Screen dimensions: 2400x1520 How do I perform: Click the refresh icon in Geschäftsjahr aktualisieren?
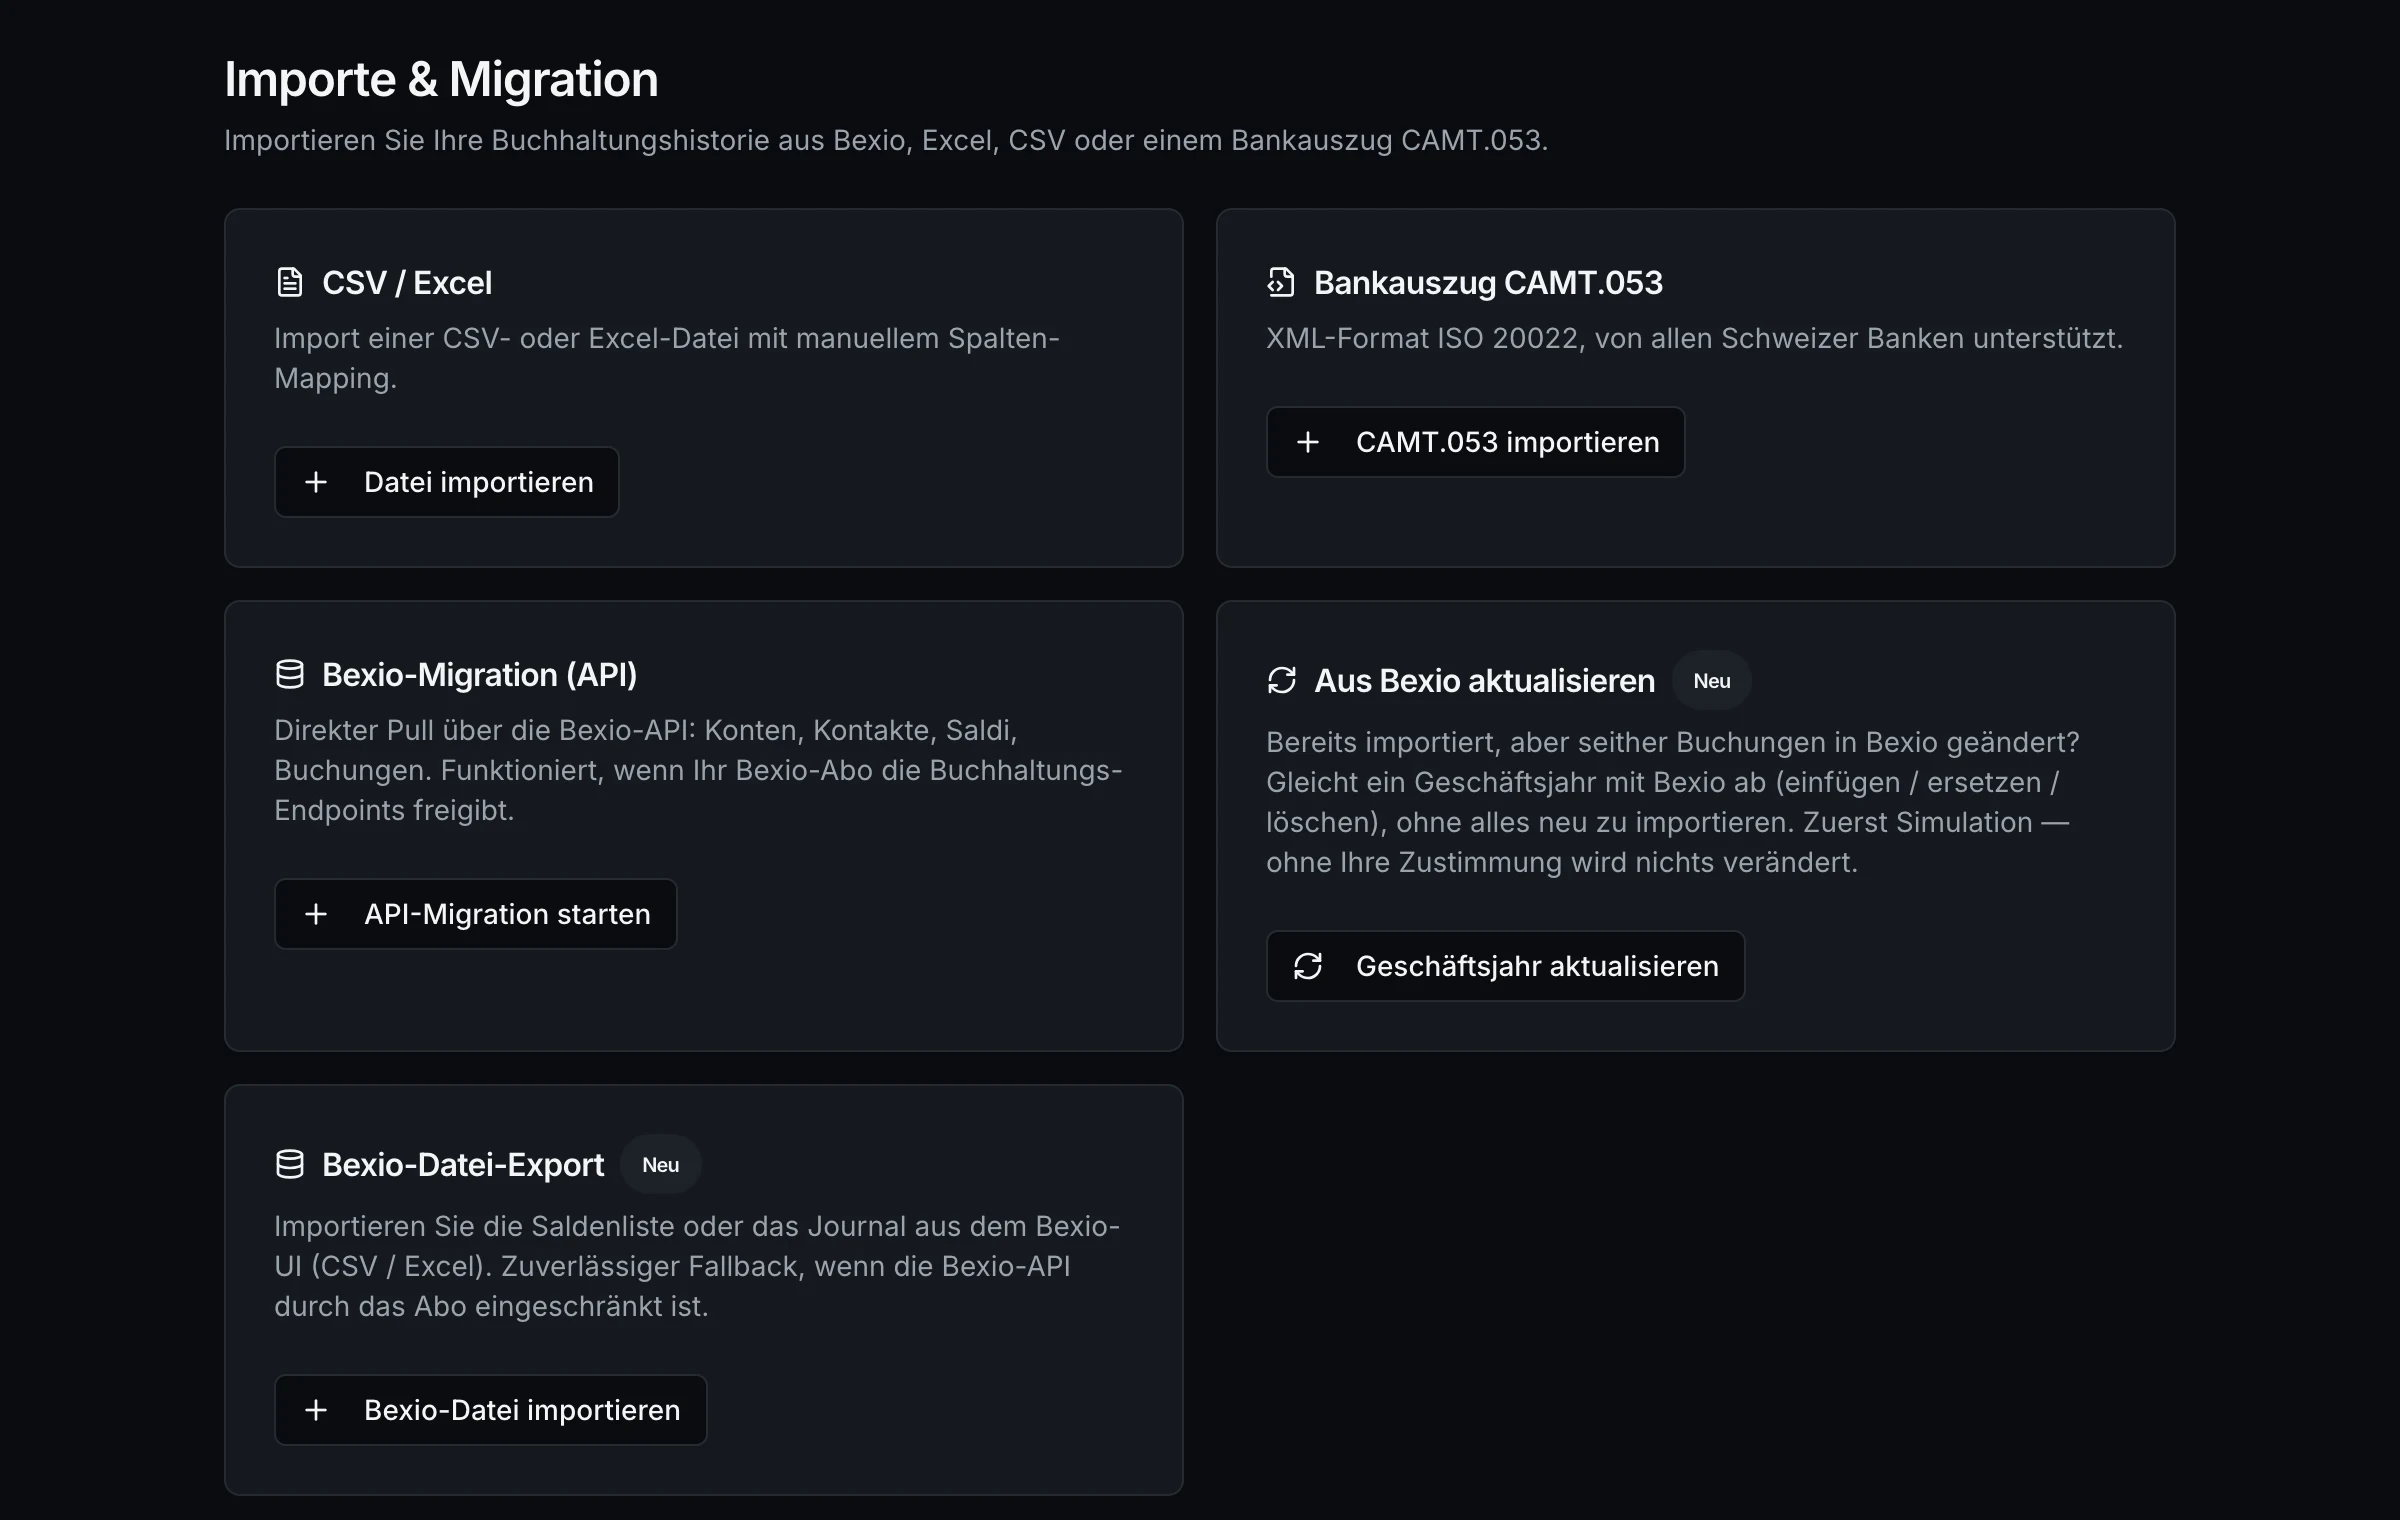click(x=1308, y=966)
